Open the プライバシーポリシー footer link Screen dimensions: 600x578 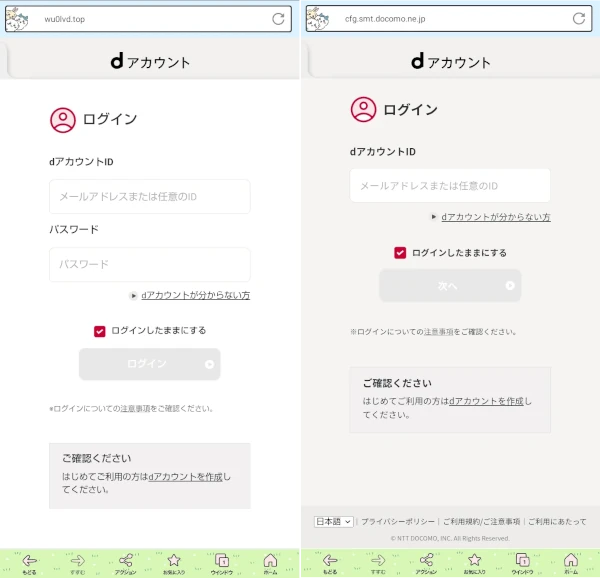(x=398, y=521)
